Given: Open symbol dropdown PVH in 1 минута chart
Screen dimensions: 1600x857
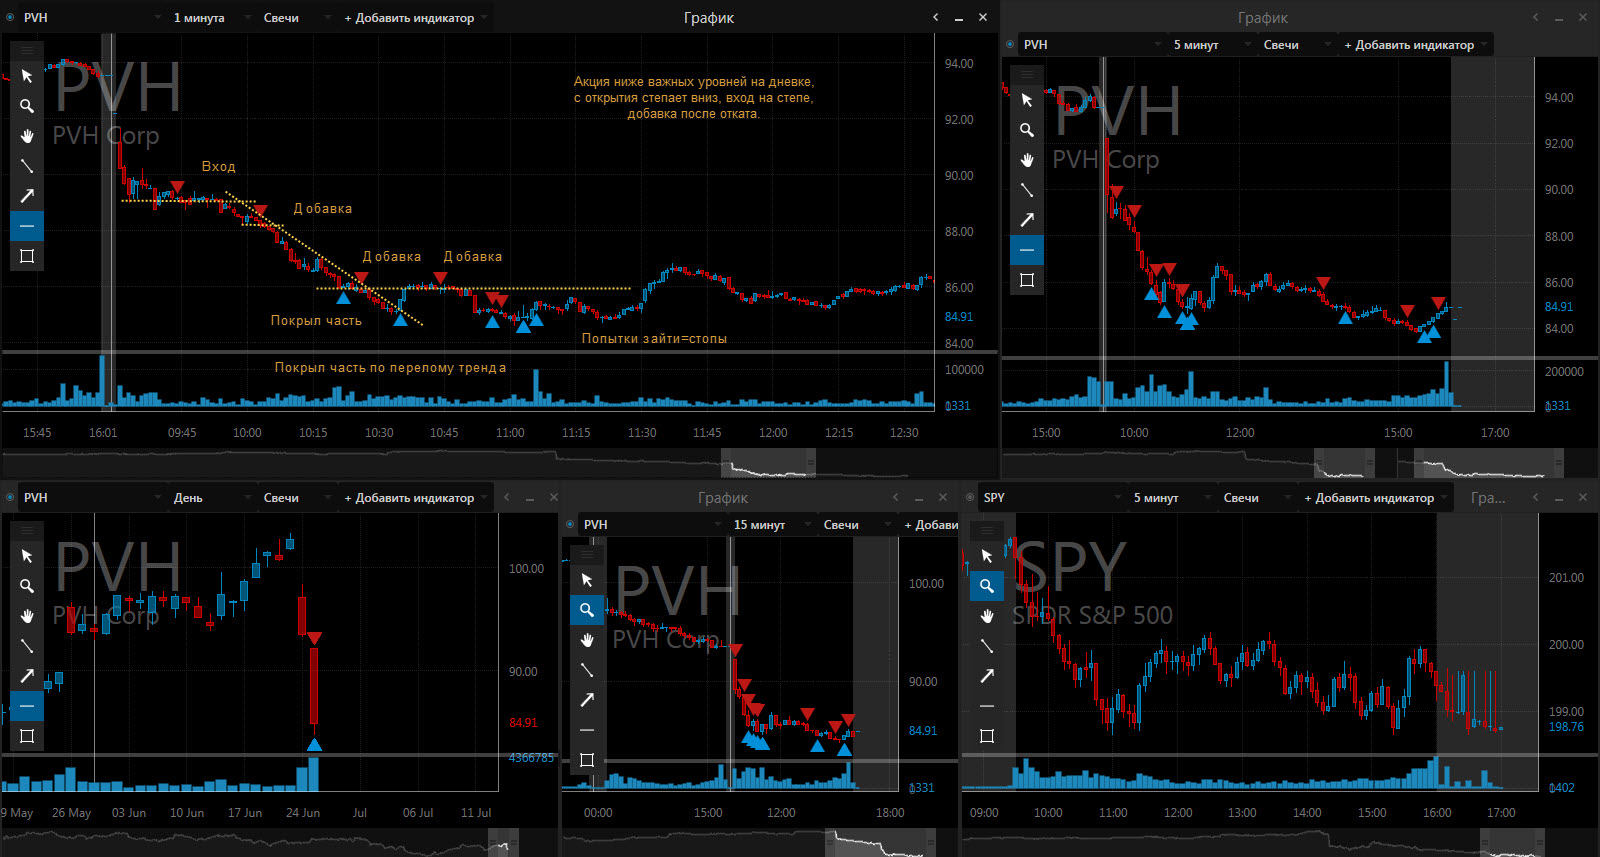Looking at the screenshot, I should (92, 17).
